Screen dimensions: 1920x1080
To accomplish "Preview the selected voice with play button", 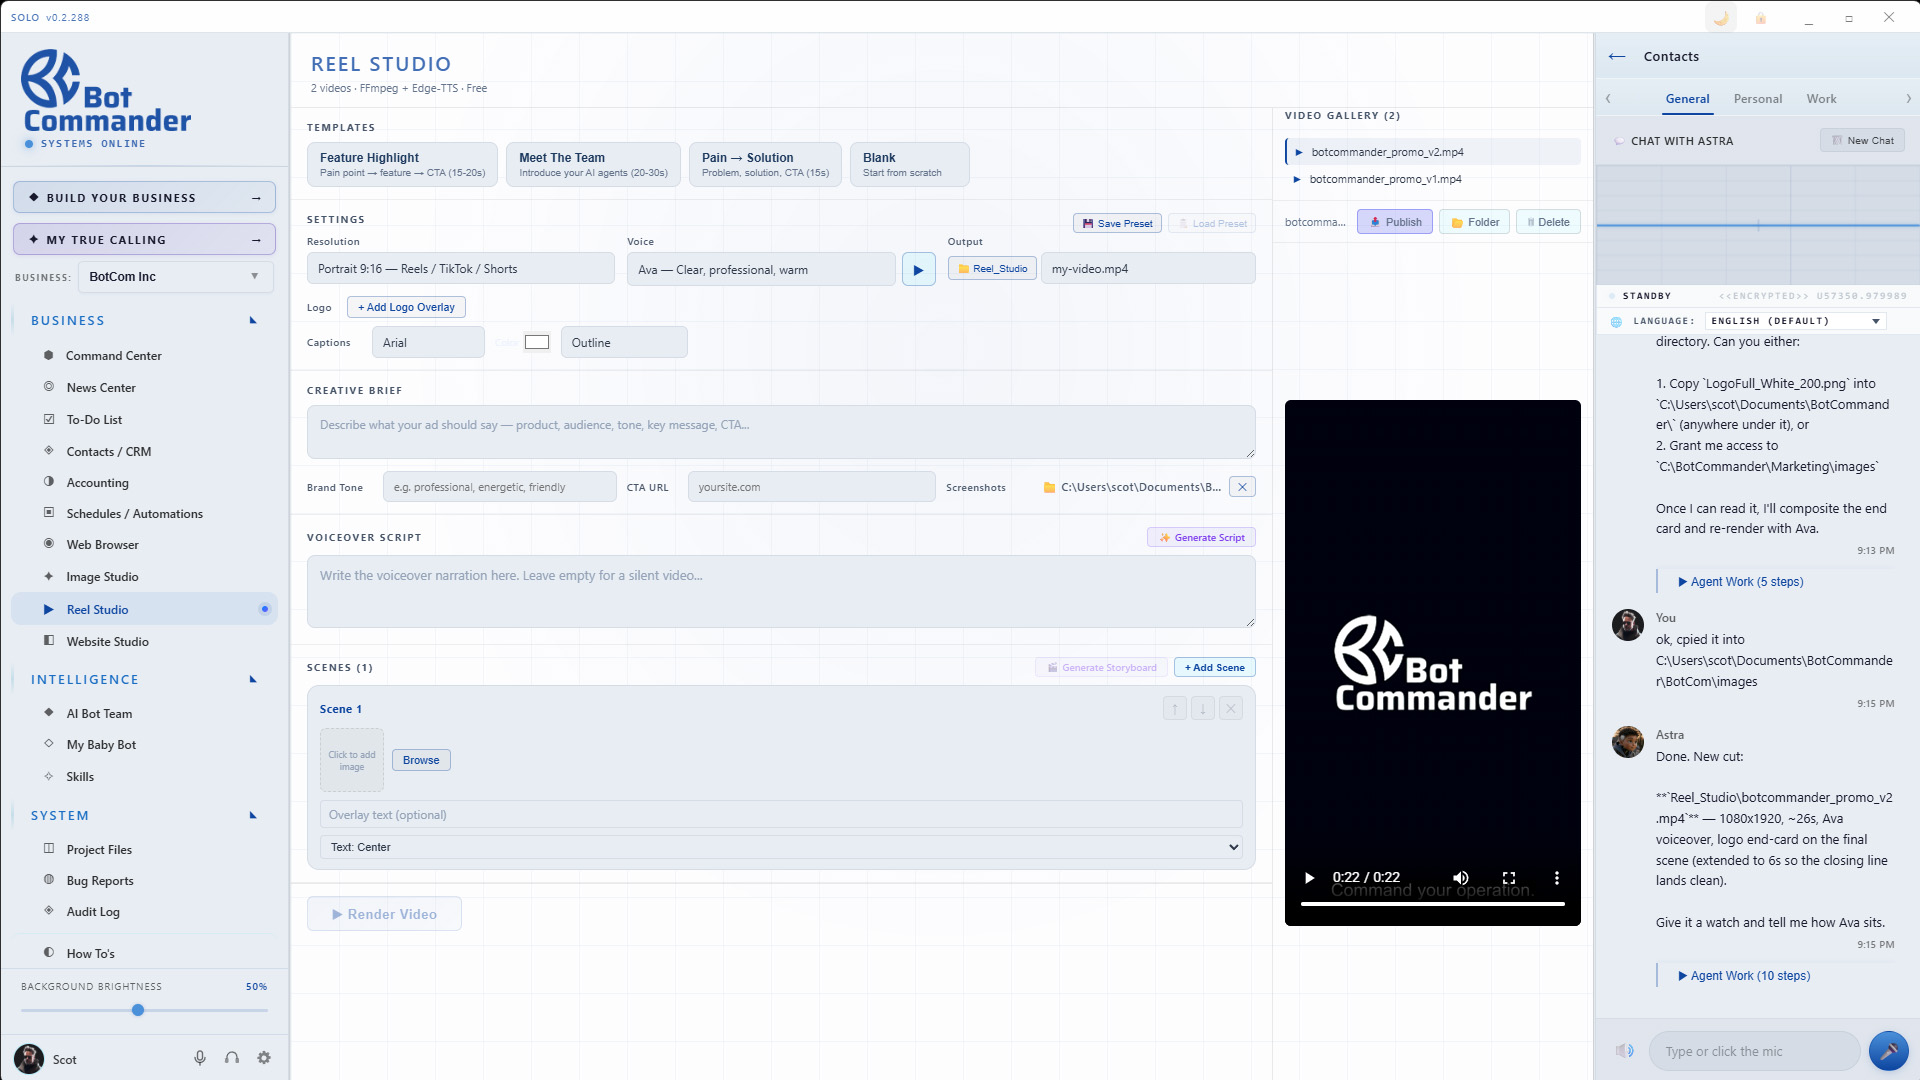I will pos(918,270).
